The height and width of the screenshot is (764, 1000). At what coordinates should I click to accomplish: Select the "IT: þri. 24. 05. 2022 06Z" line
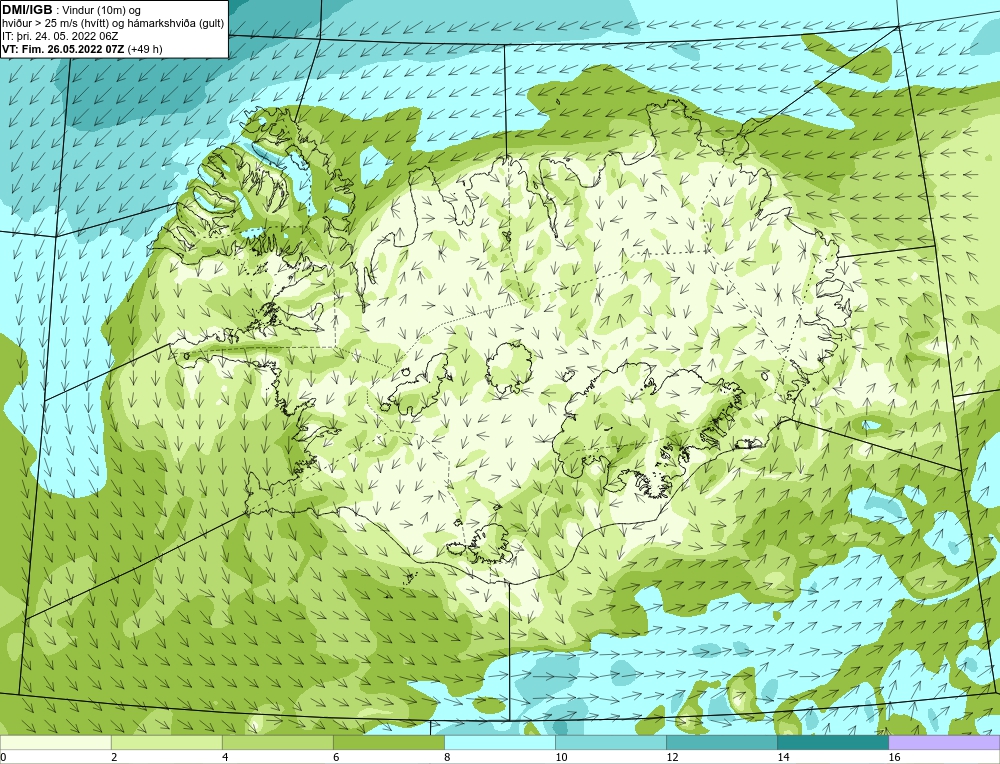[x=60, y=36]
